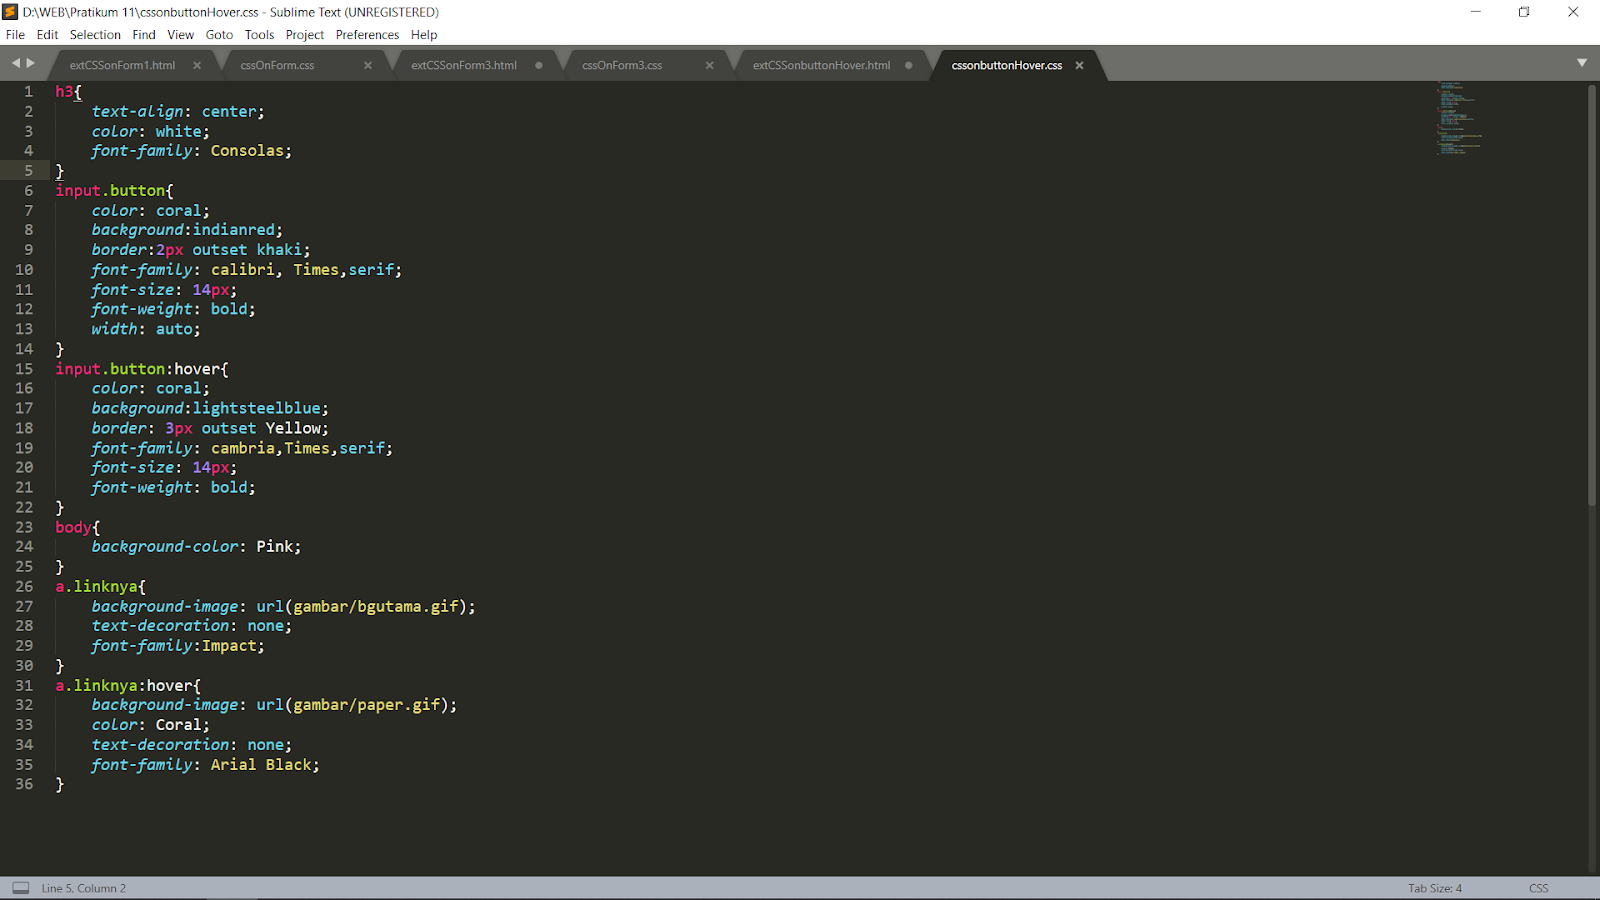Go to next tab with right arrow

31,63
